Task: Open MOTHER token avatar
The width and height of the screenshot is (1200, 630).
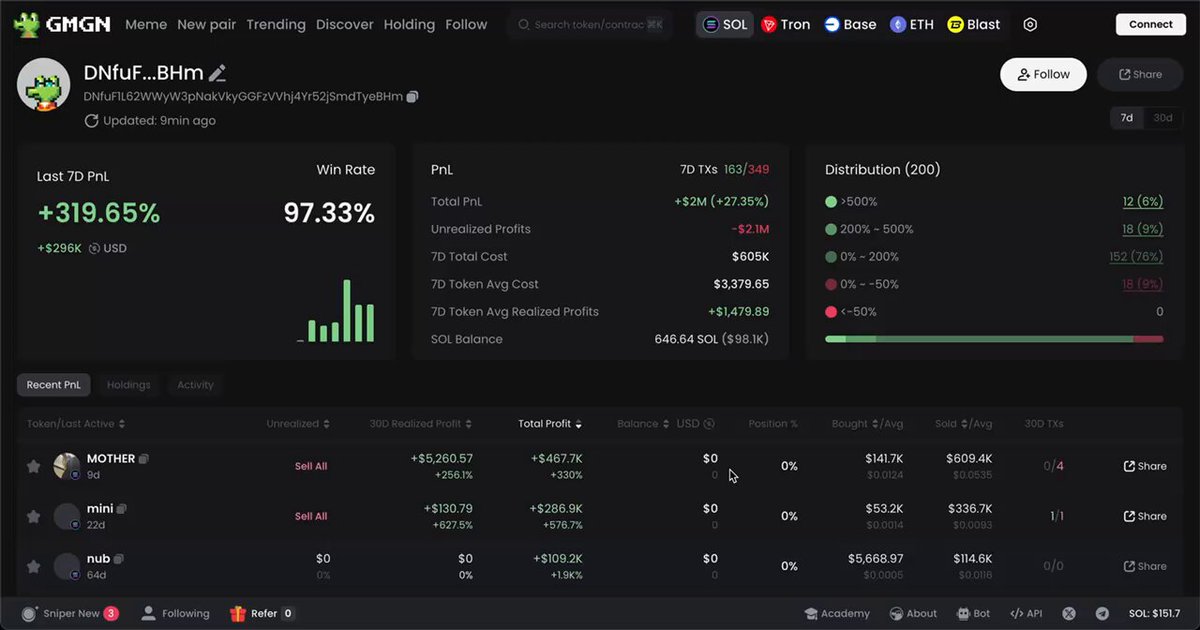Action: [67, 466]
